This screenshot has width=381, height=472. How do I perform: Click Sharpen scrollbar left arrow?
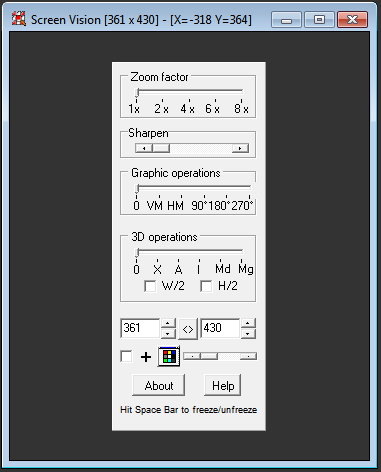coord(144,148)
